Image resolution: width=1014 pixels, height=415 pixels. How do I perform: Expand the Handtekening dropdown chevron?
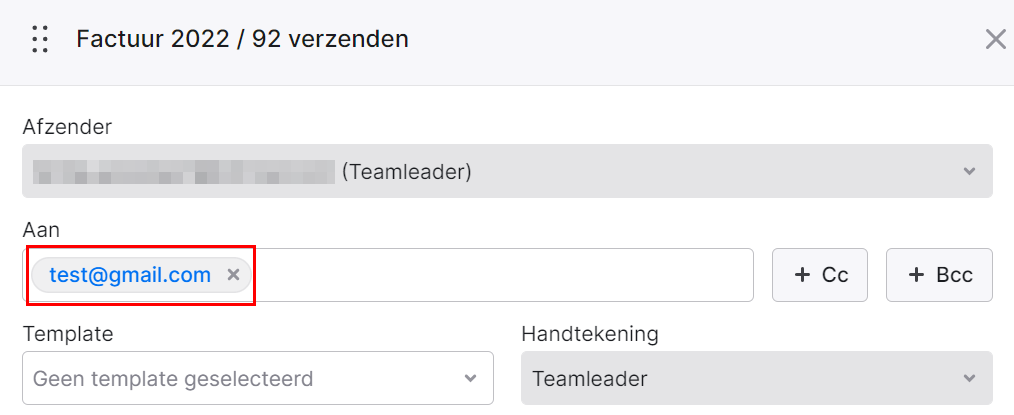969,378
